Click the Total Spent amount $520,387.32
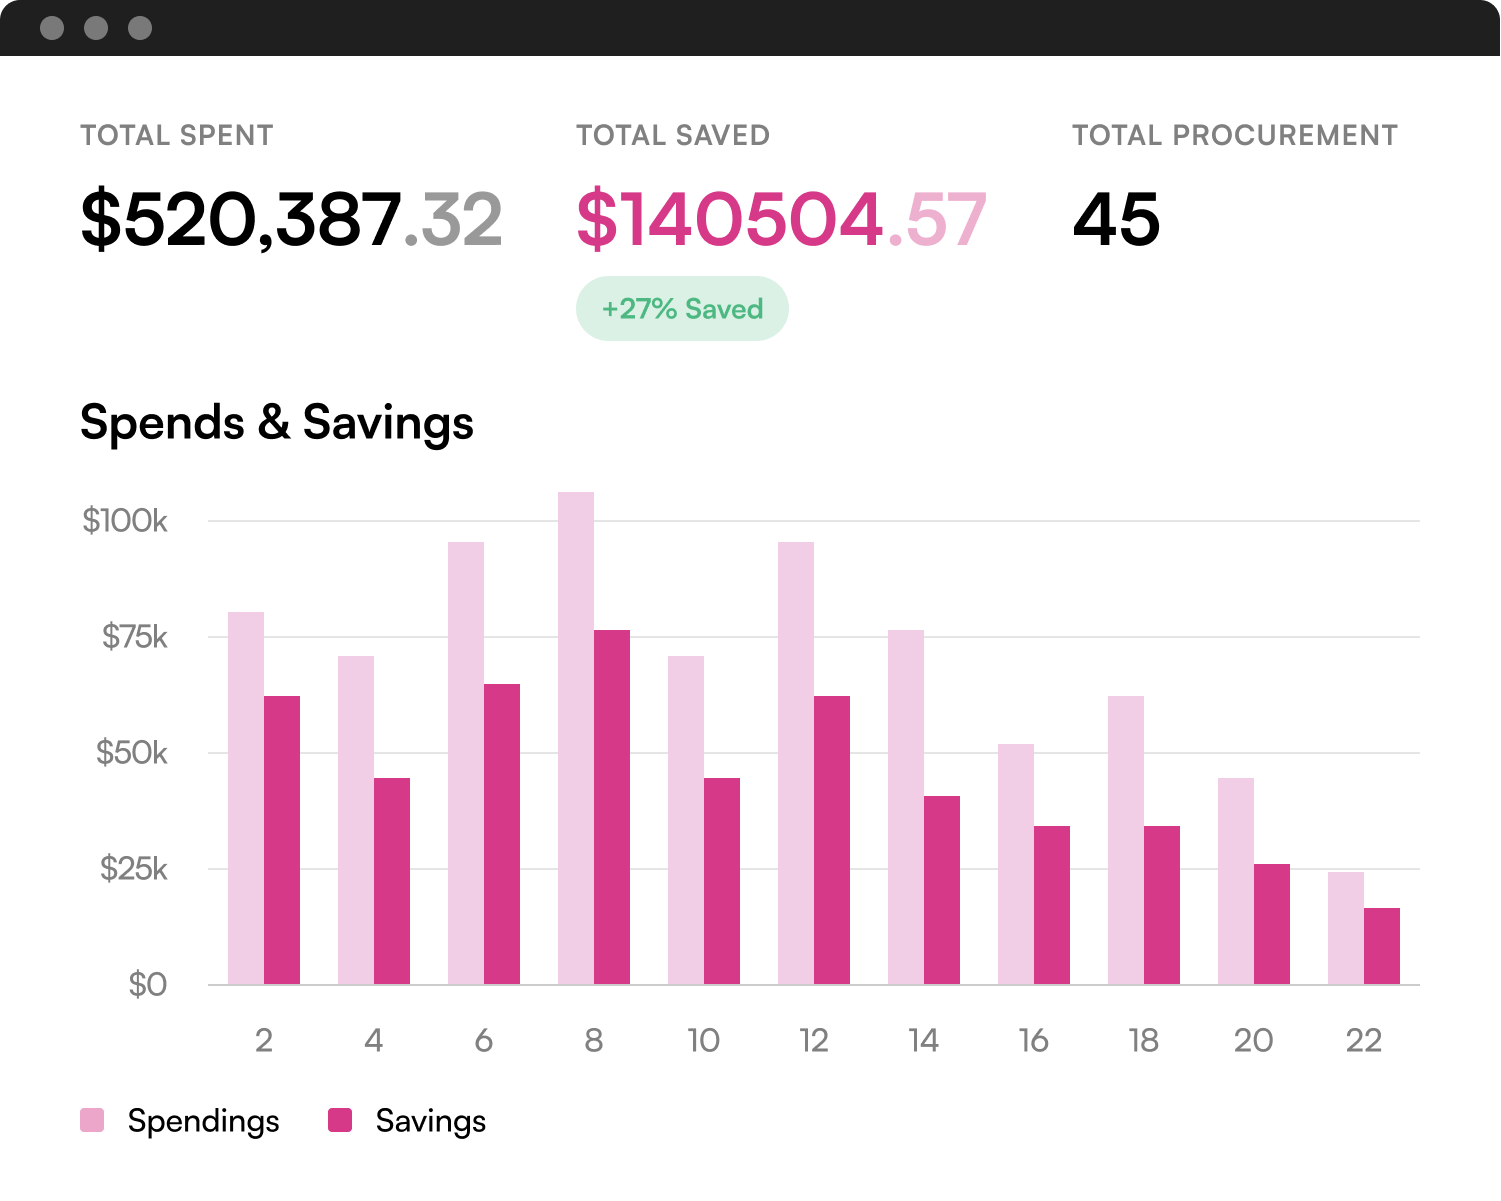The width and height of the screenshot is (1501, 1201). (291, 220)
